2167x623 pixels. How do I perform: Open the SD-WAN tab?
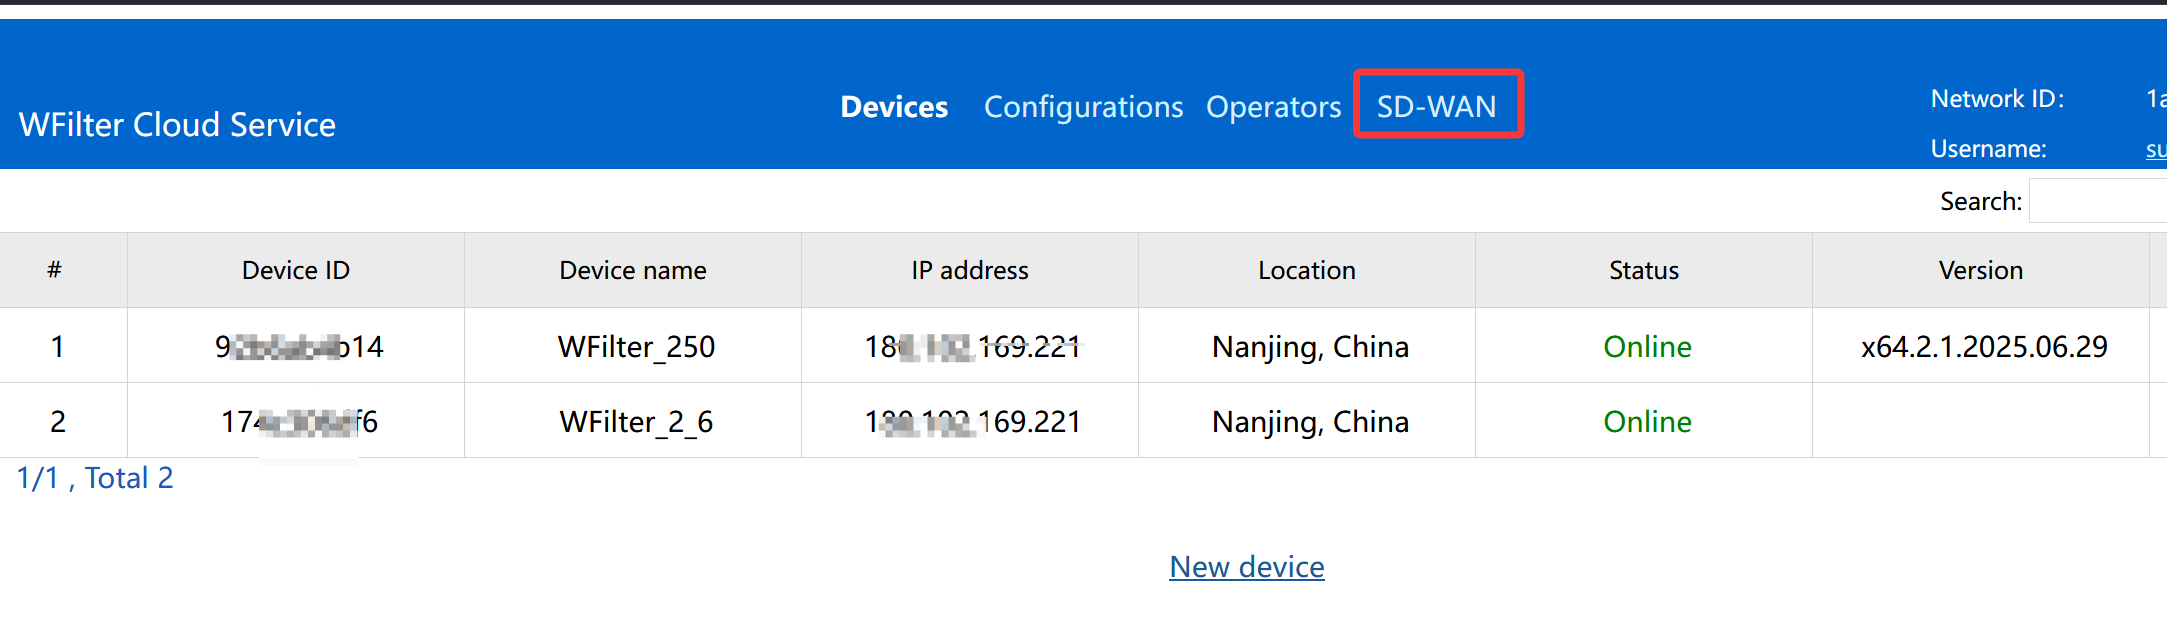coord(1436,106)
